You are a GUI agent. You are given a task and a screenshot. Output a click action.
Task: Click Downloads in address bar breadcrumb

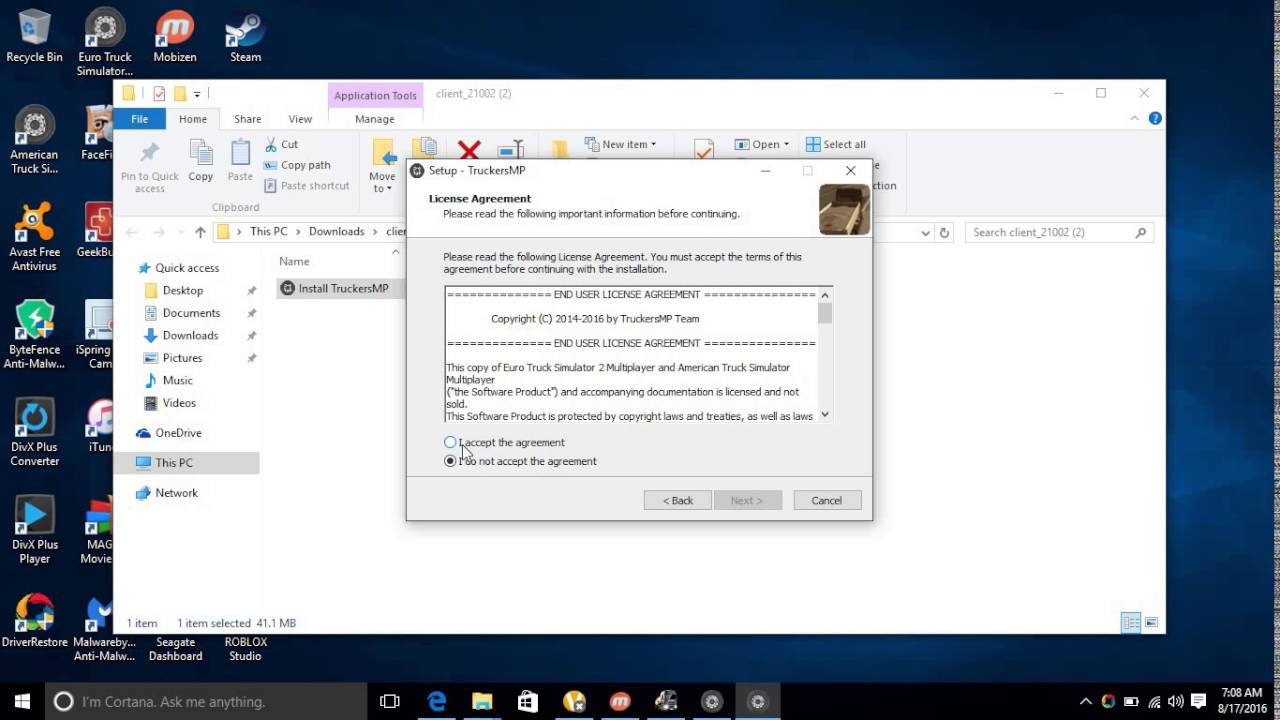coord(336,232)
